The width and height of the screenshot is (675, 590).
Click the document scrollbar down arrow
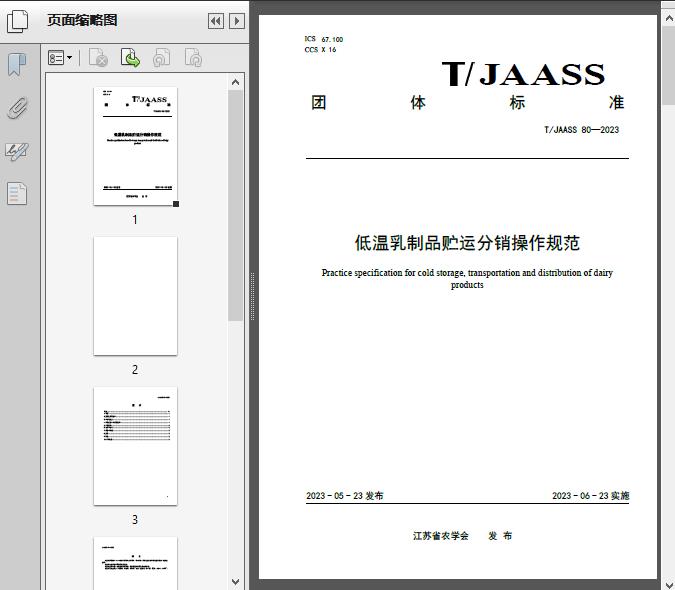tap(669, 585)
